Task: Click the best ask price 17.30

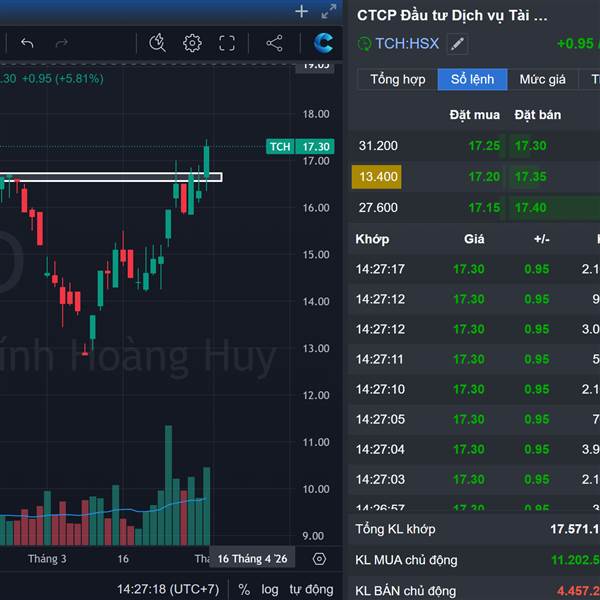Action: point(530,146)
